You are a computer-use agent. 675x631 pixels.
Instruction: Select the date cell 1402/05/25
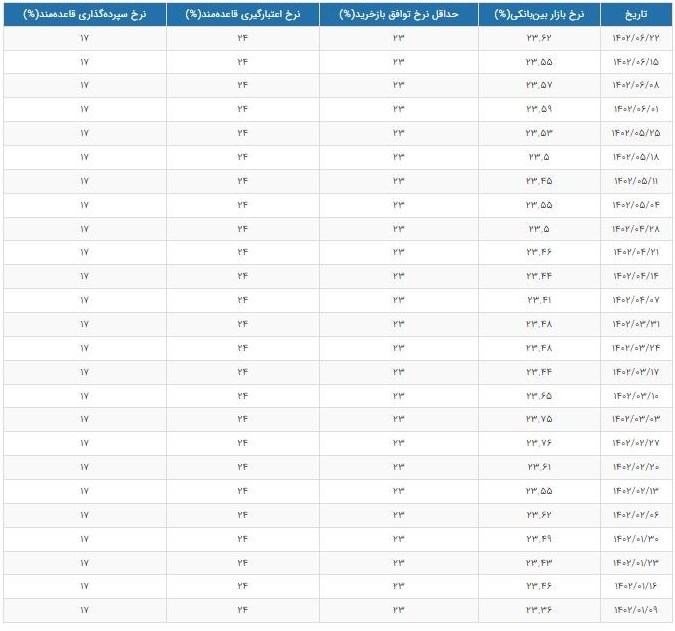[x=636, y=133]
